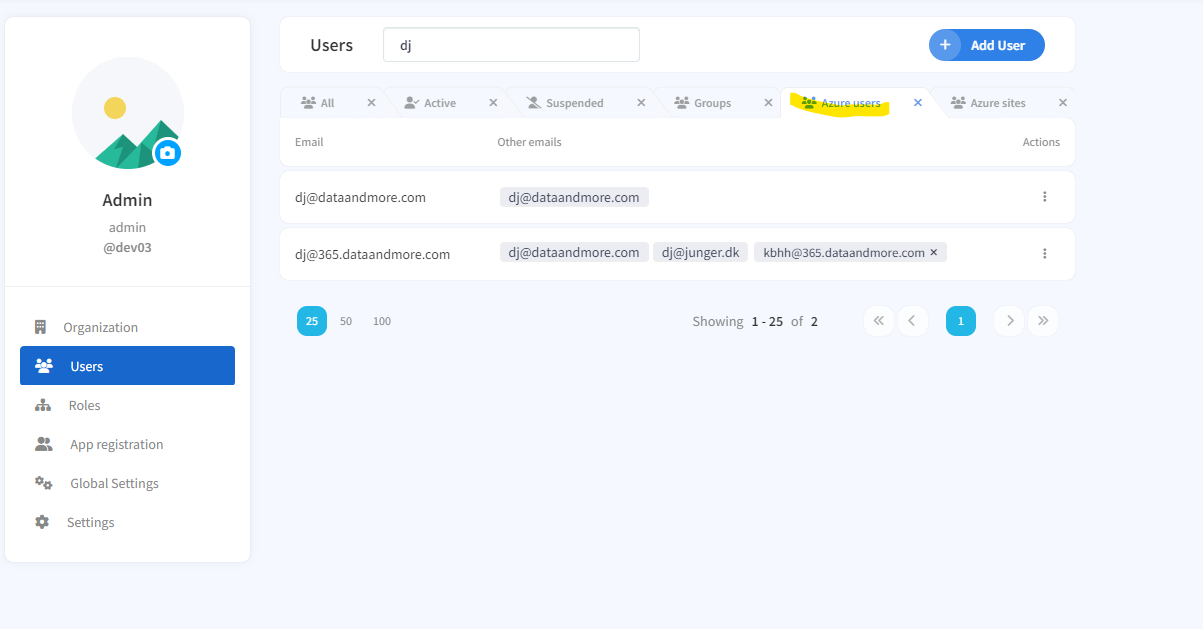The width and height of the screenshot is (1203, 629).
Task: Go to the first page
Action: (x=879, y=321)
